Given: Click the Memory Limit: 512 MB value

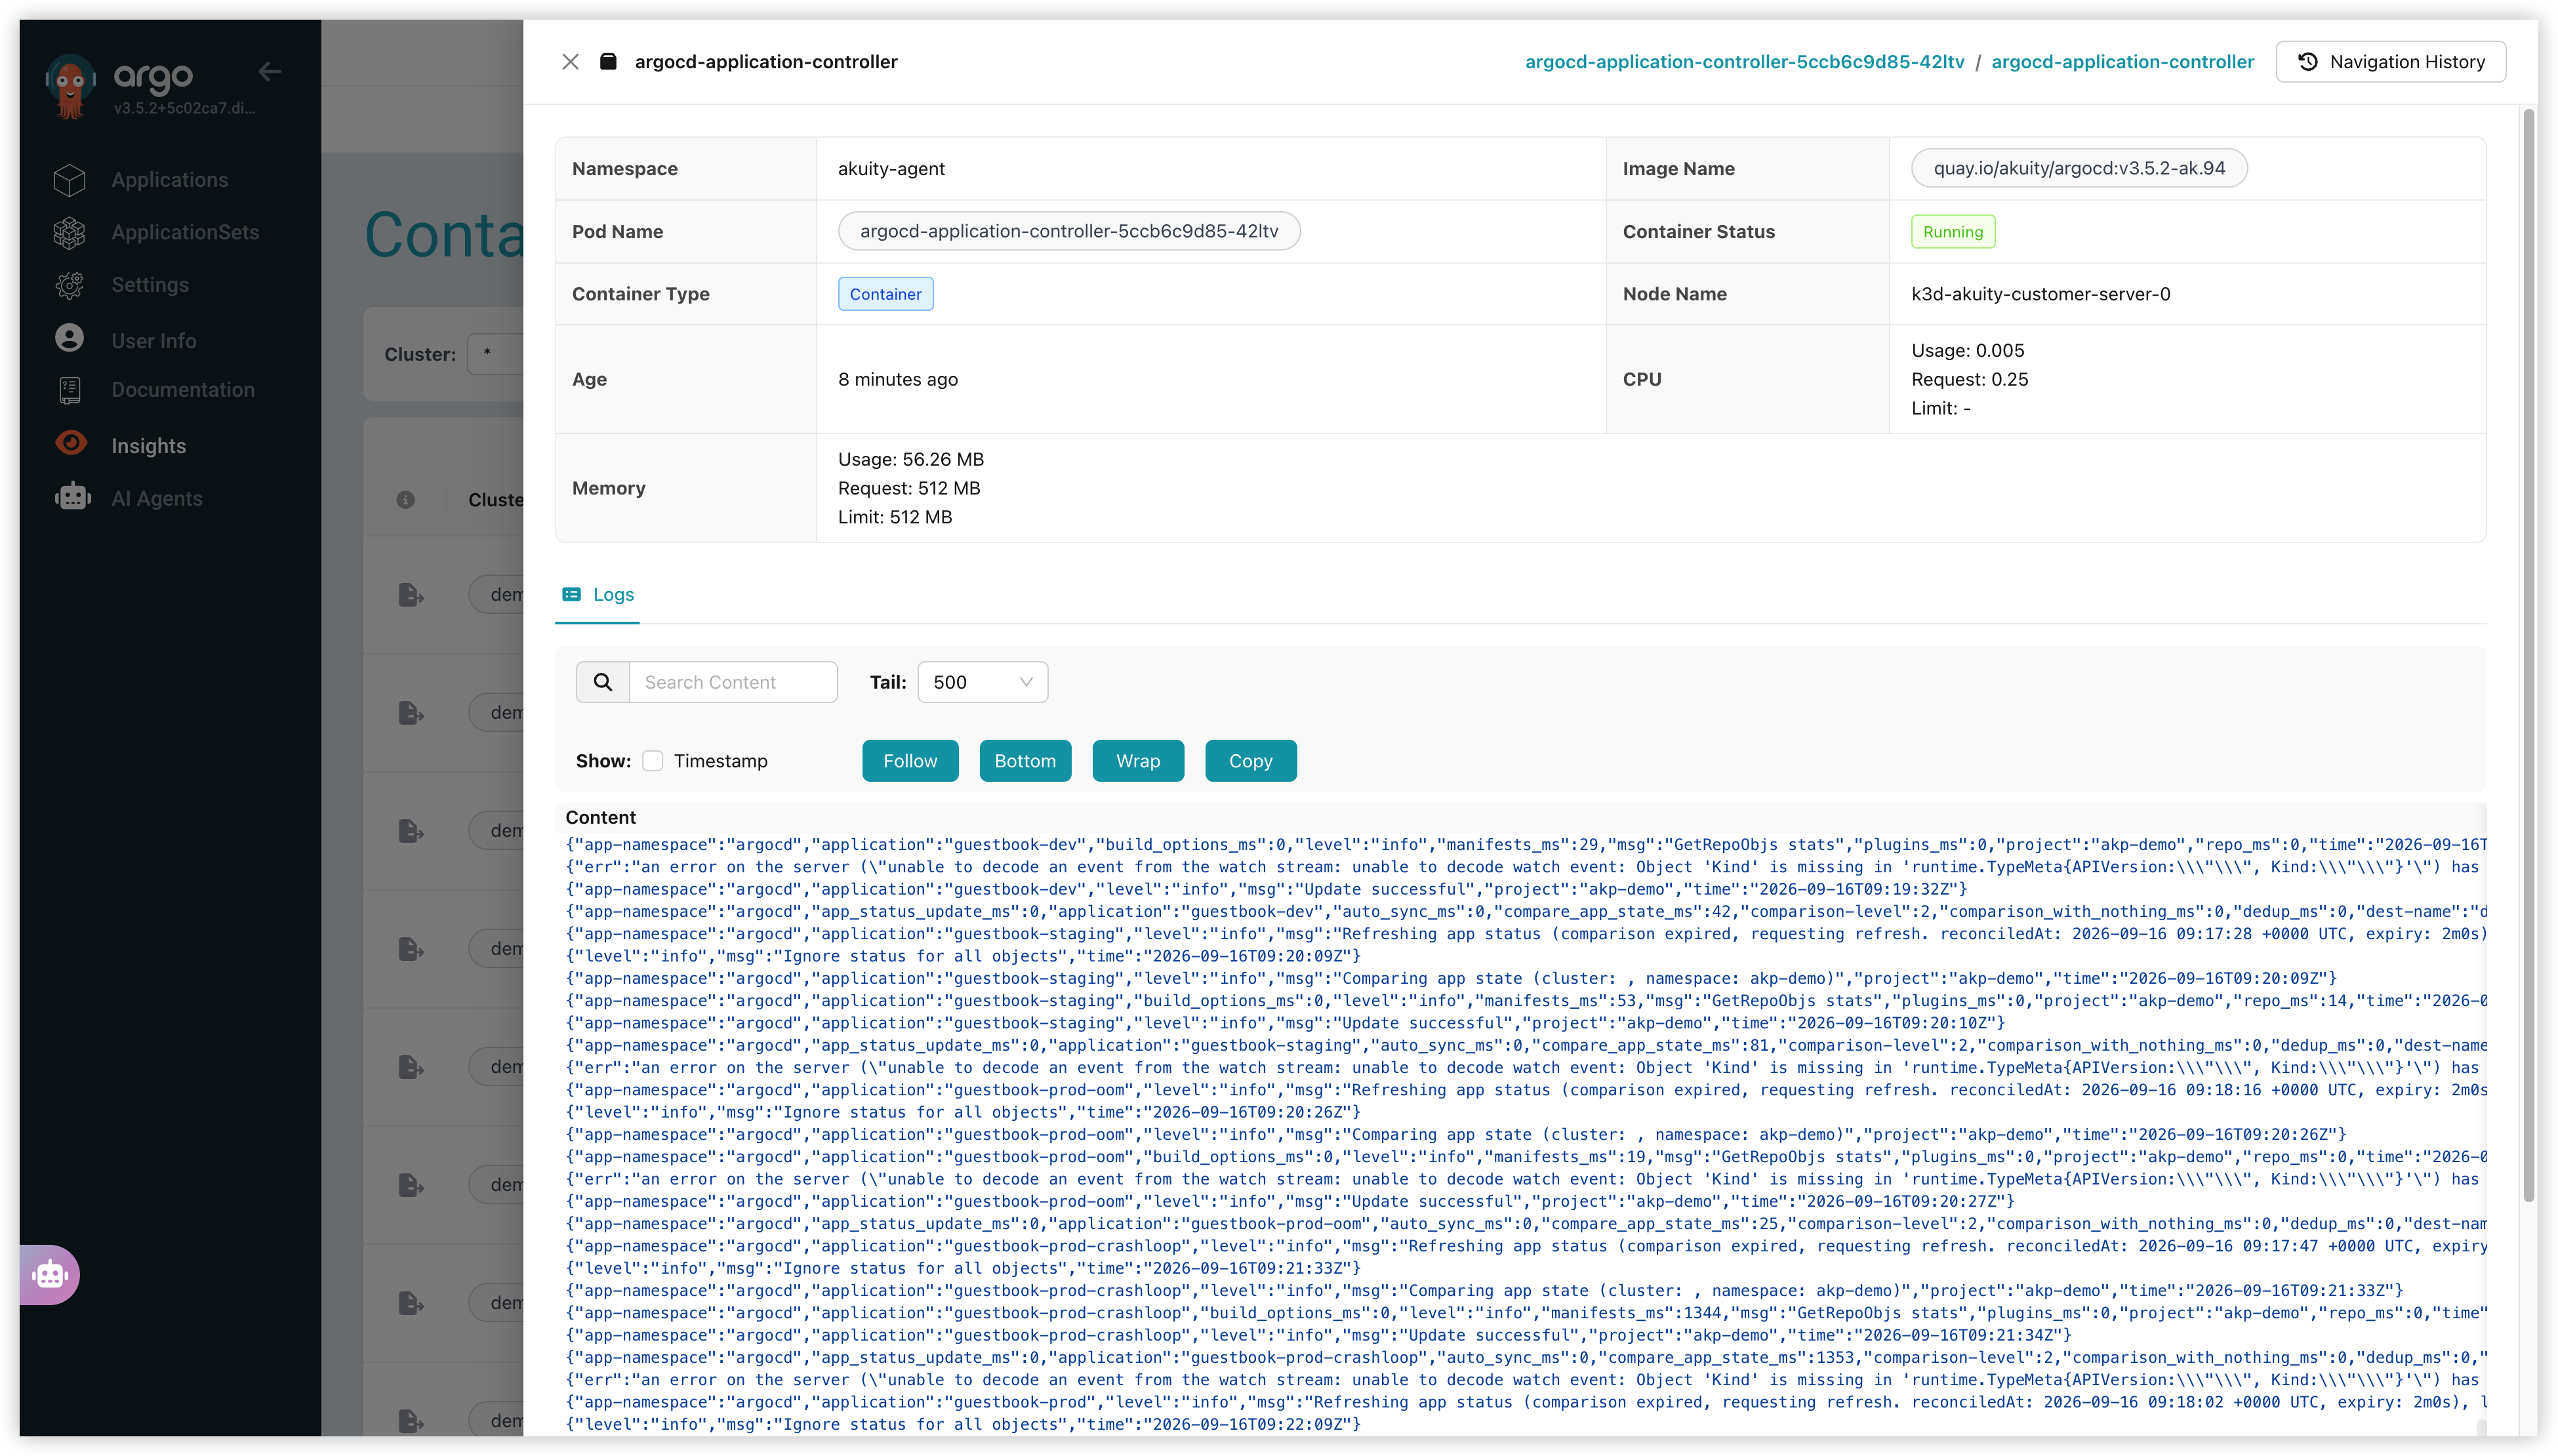Looking at the screenshot, I should click(895, 517).
